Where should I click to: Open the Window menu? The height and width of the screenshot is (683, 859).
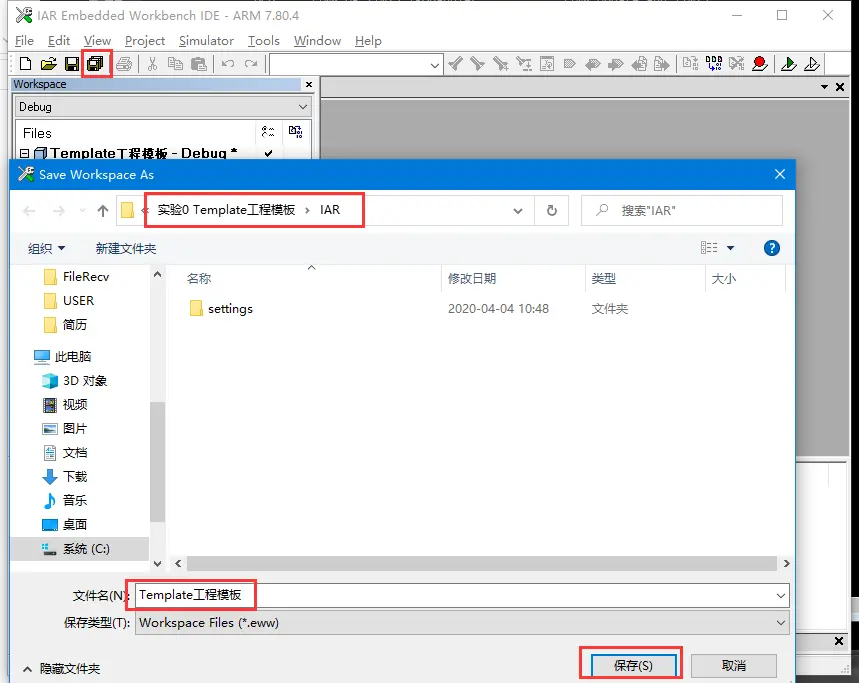tap(317, 41)
